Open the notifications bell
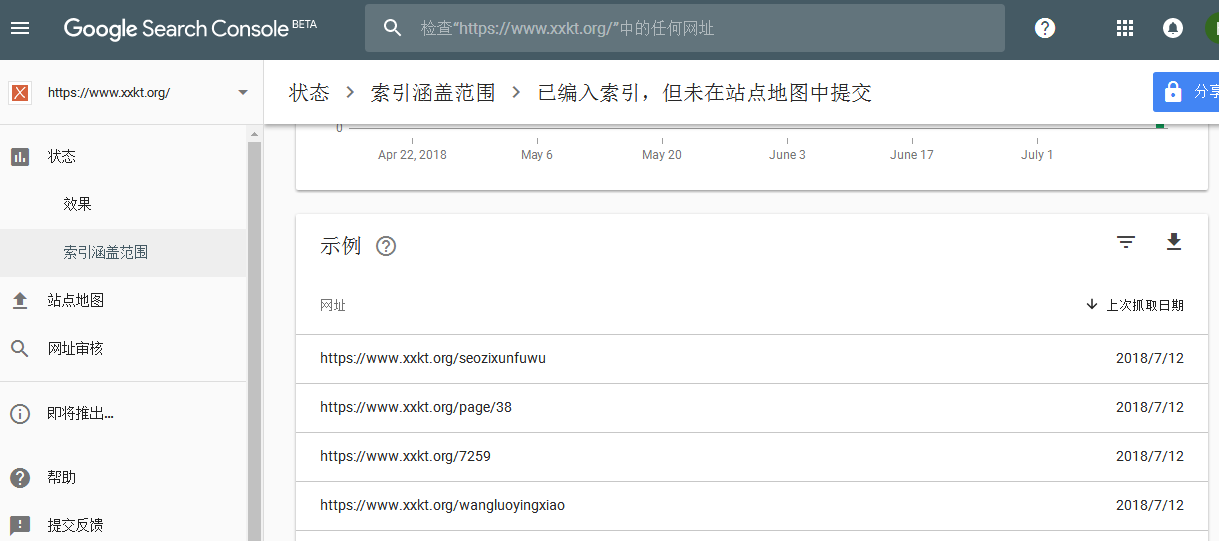The height and width of the screenshot is (541, 1219). (x=1173, y=28)
